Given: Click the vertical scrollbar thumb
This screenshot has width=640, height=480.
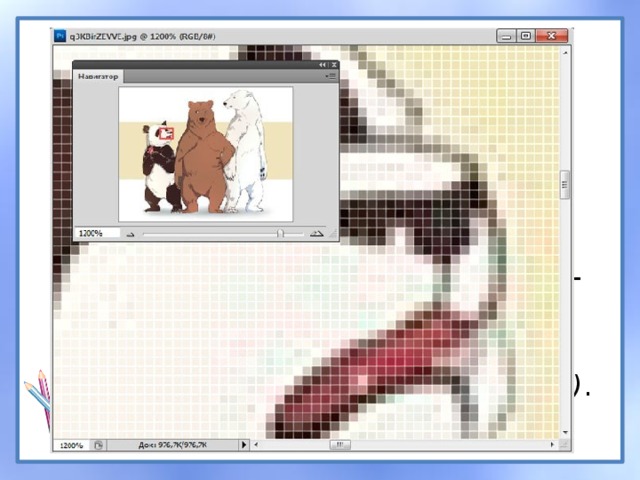Looking at the screenshot, I should pyautogui.click(x=565, y=185).
